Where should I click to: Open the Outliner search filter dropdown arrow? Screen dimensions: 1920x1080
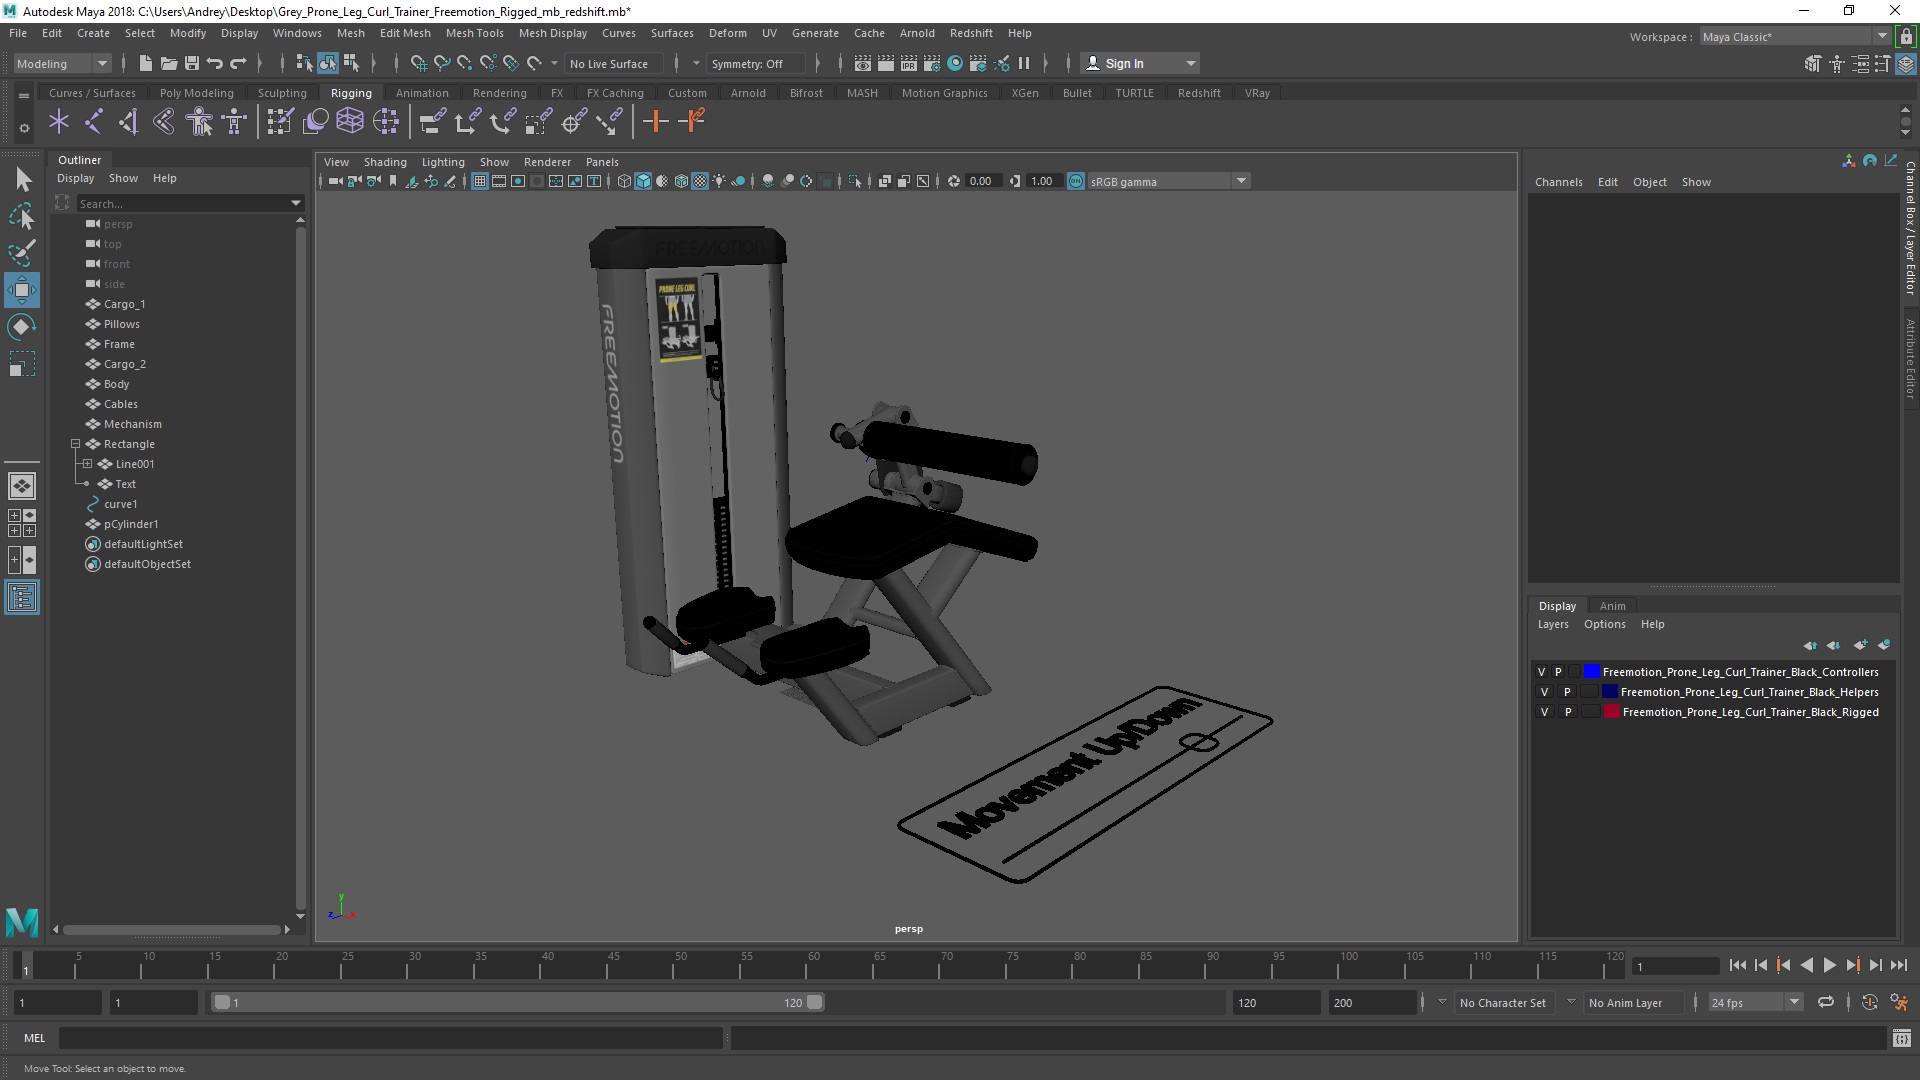[296, 203]
